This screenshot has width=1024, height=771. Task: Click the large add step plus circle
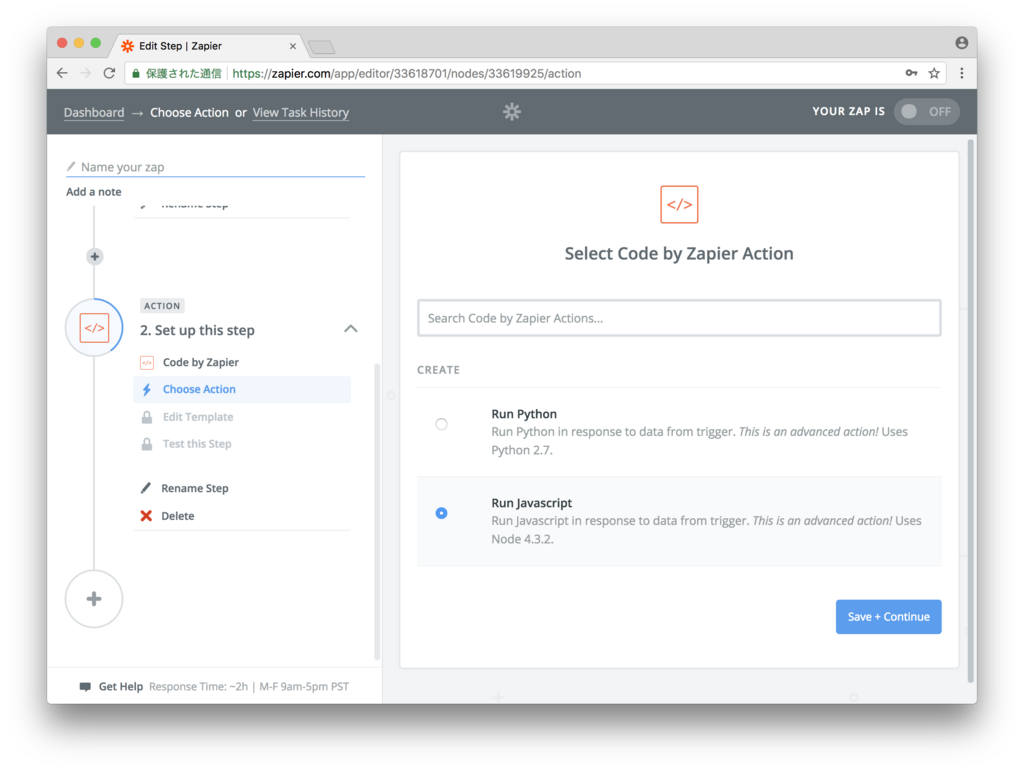pyautogui.click(x=94, y=599)
